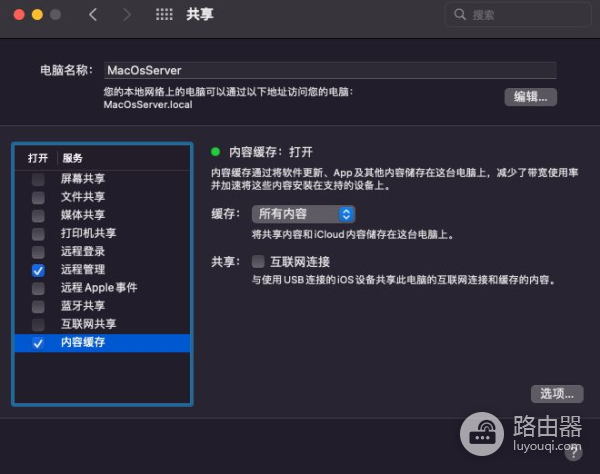Select 远程 Apple 事件 service row

(102, 288)
